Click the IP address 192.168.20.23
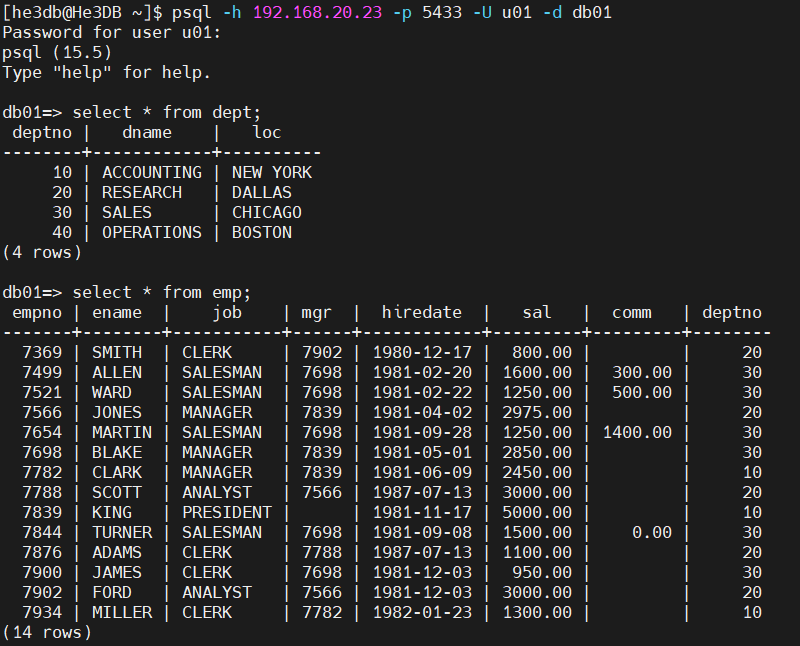This screenshot has height=646, width=800. coord(317,12)
